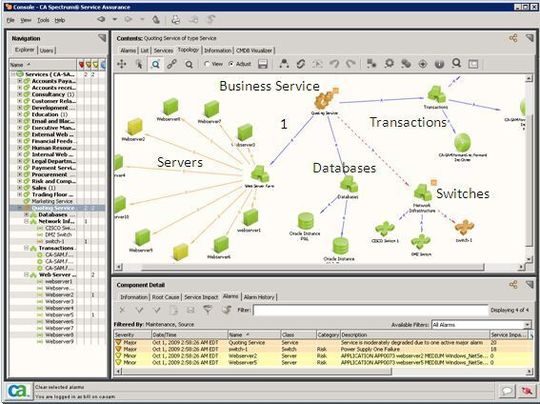Click into the Filter text field

point(370,310)
